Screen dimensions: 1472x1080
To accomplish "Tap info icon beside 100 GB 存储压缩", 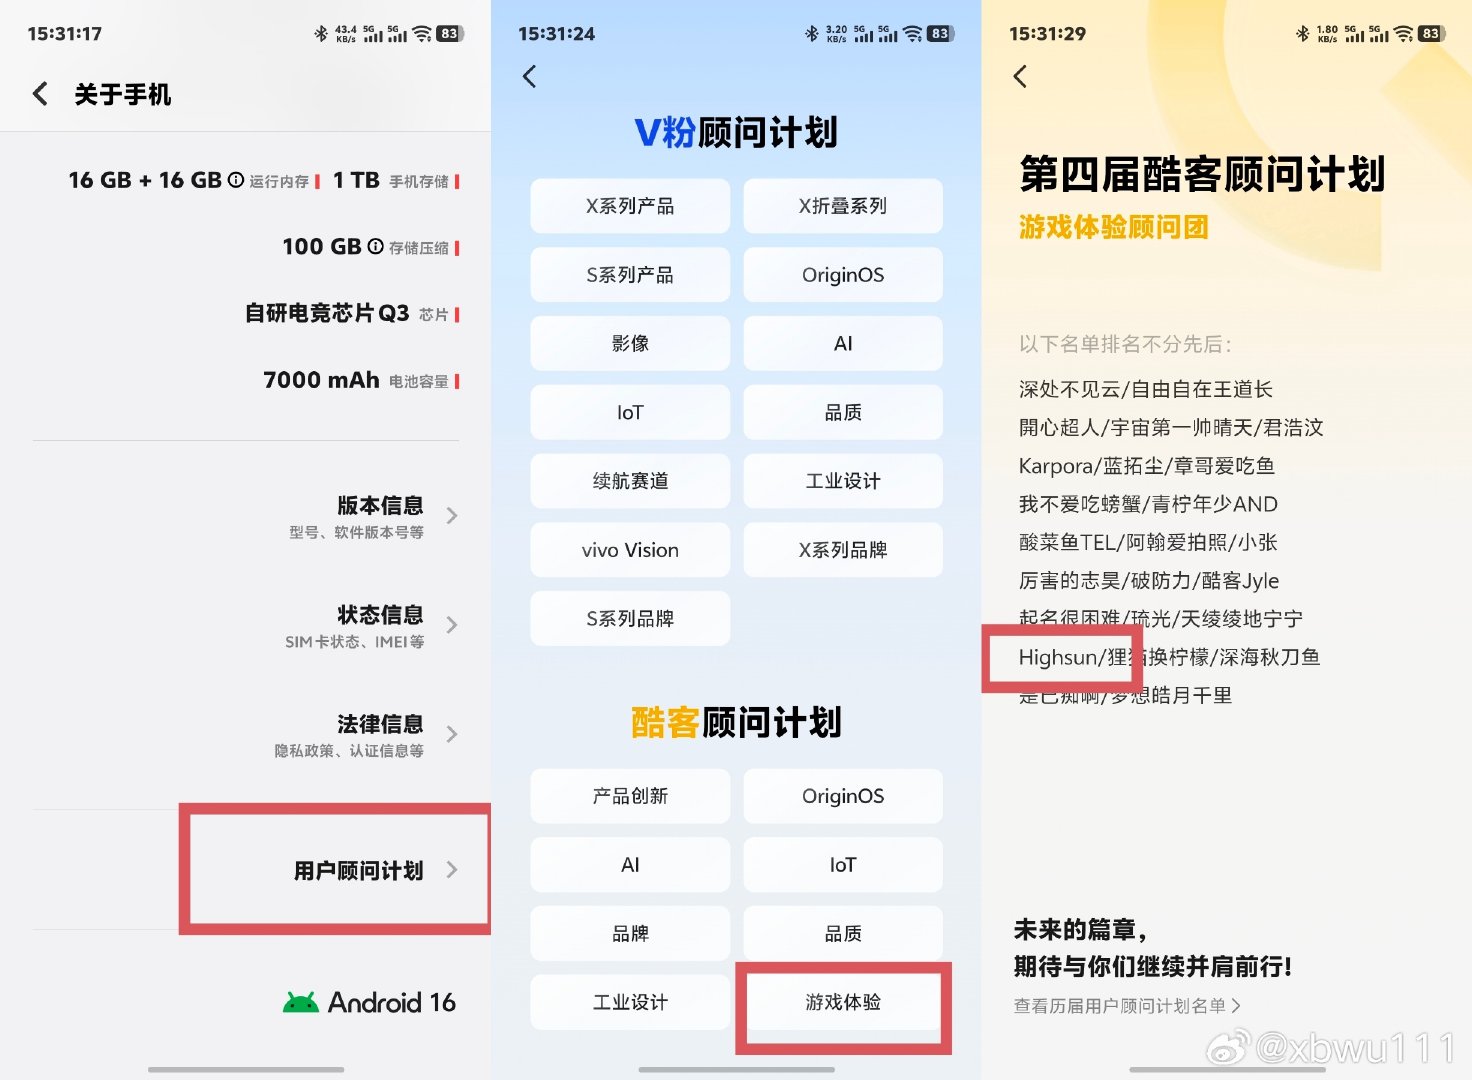I will click(x=376, y=246).
